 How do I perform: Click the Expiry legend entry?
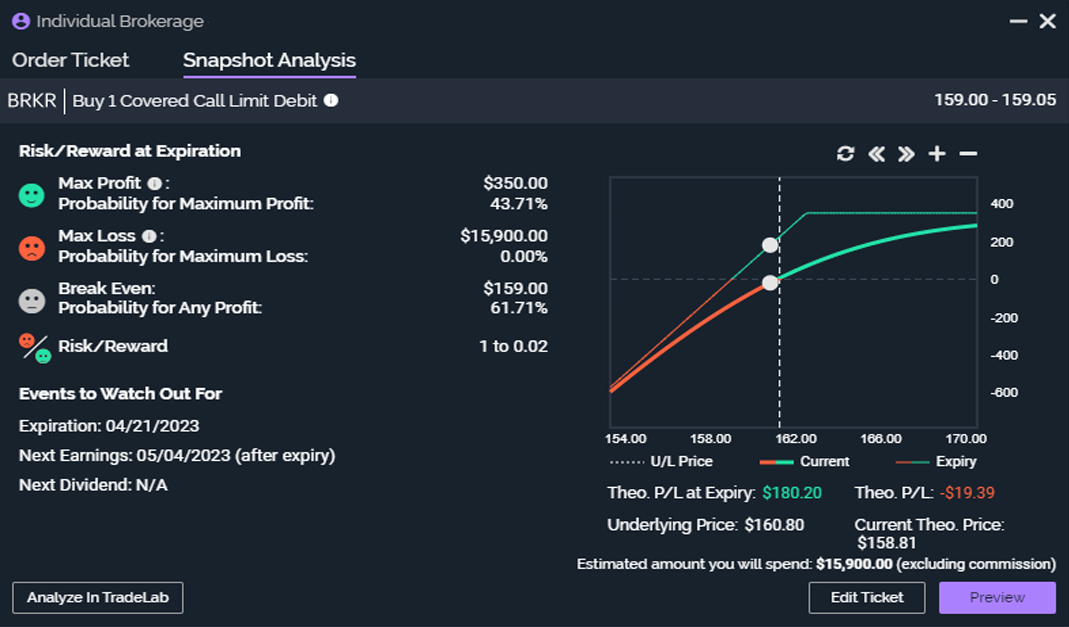[x=936, y=462]
